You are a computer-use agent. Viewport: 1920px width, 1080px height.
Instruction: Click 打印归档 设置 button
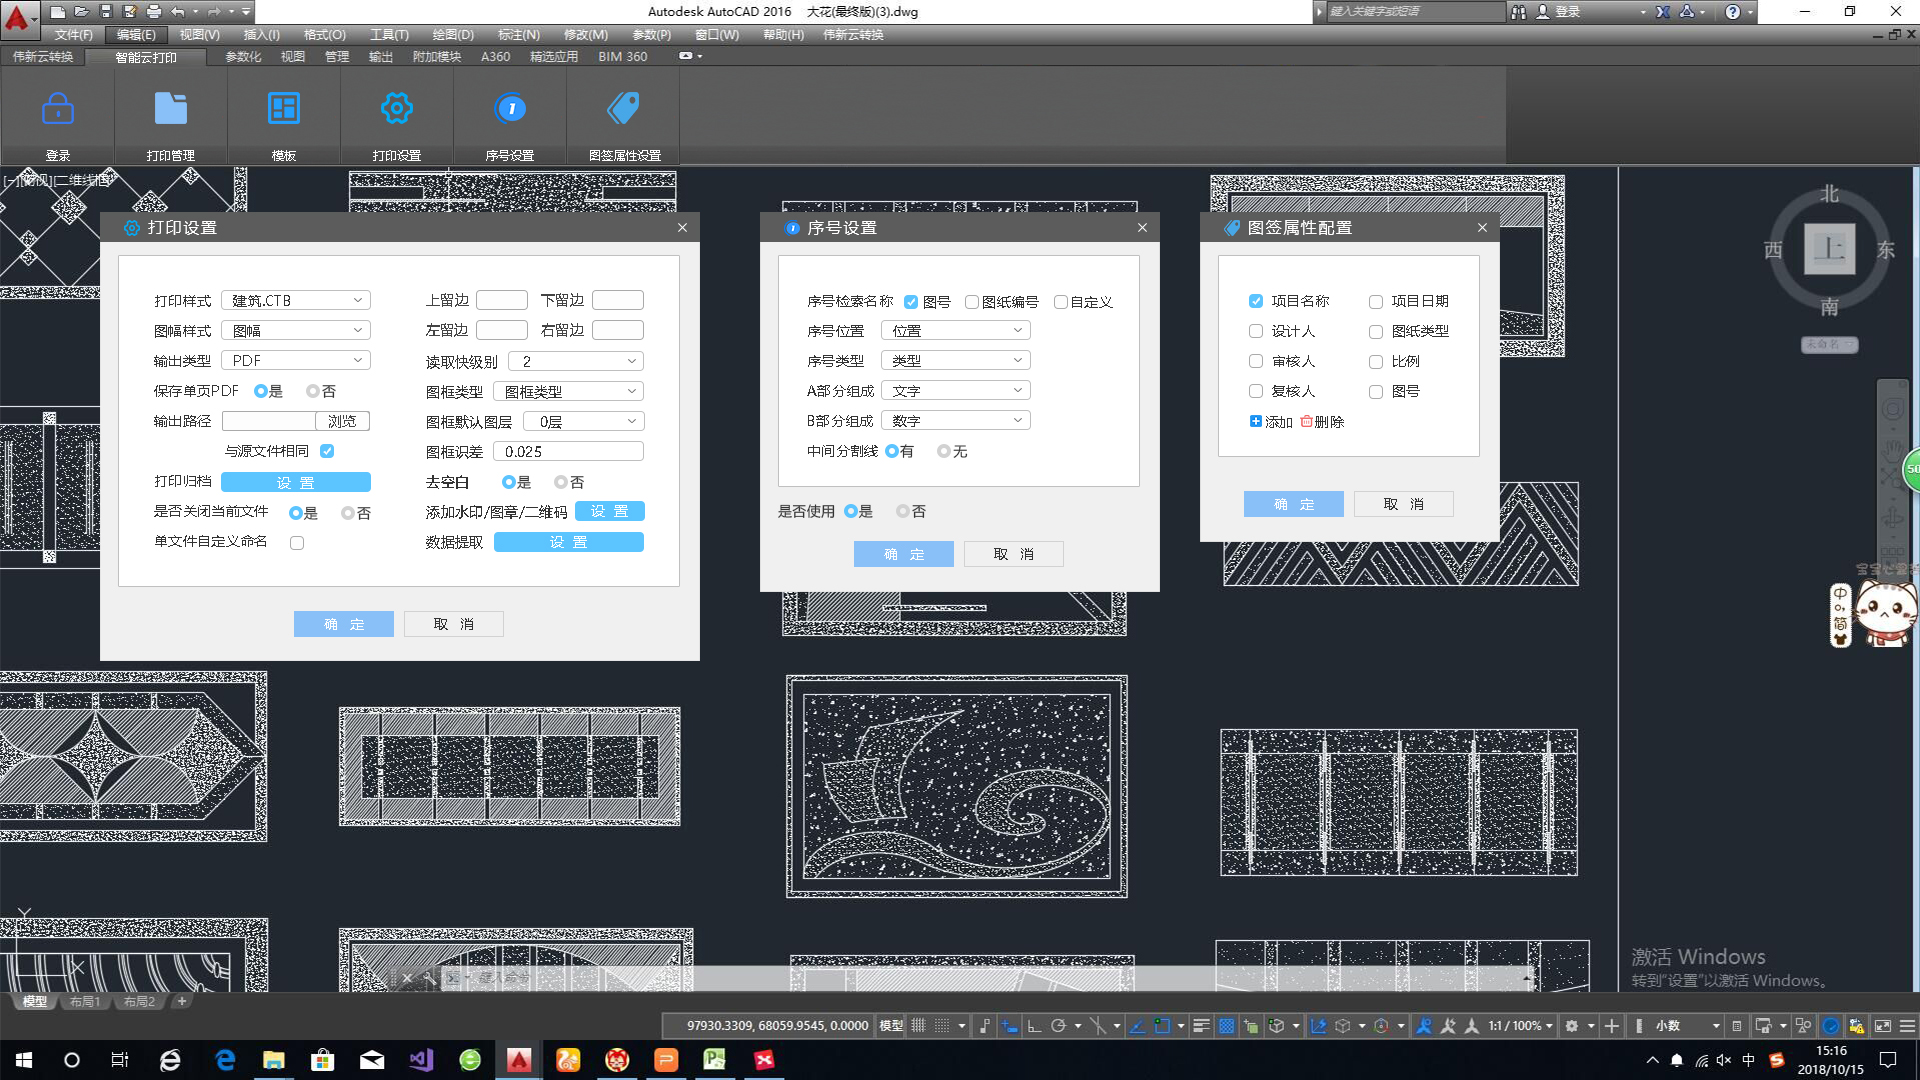296,482
